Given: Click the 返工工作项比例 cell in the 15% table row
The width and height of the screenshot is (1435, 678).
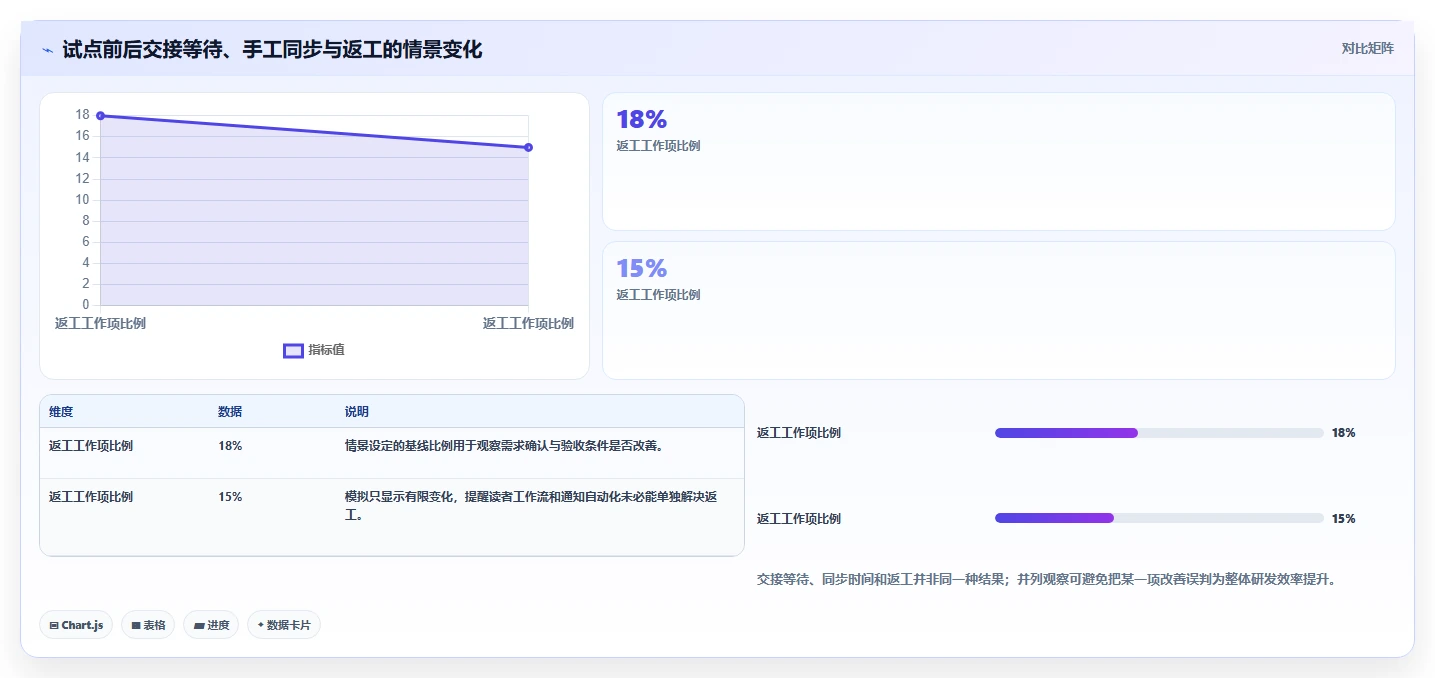Looking at the screenshot, I should pyautogui.click(x=91, y=497).
